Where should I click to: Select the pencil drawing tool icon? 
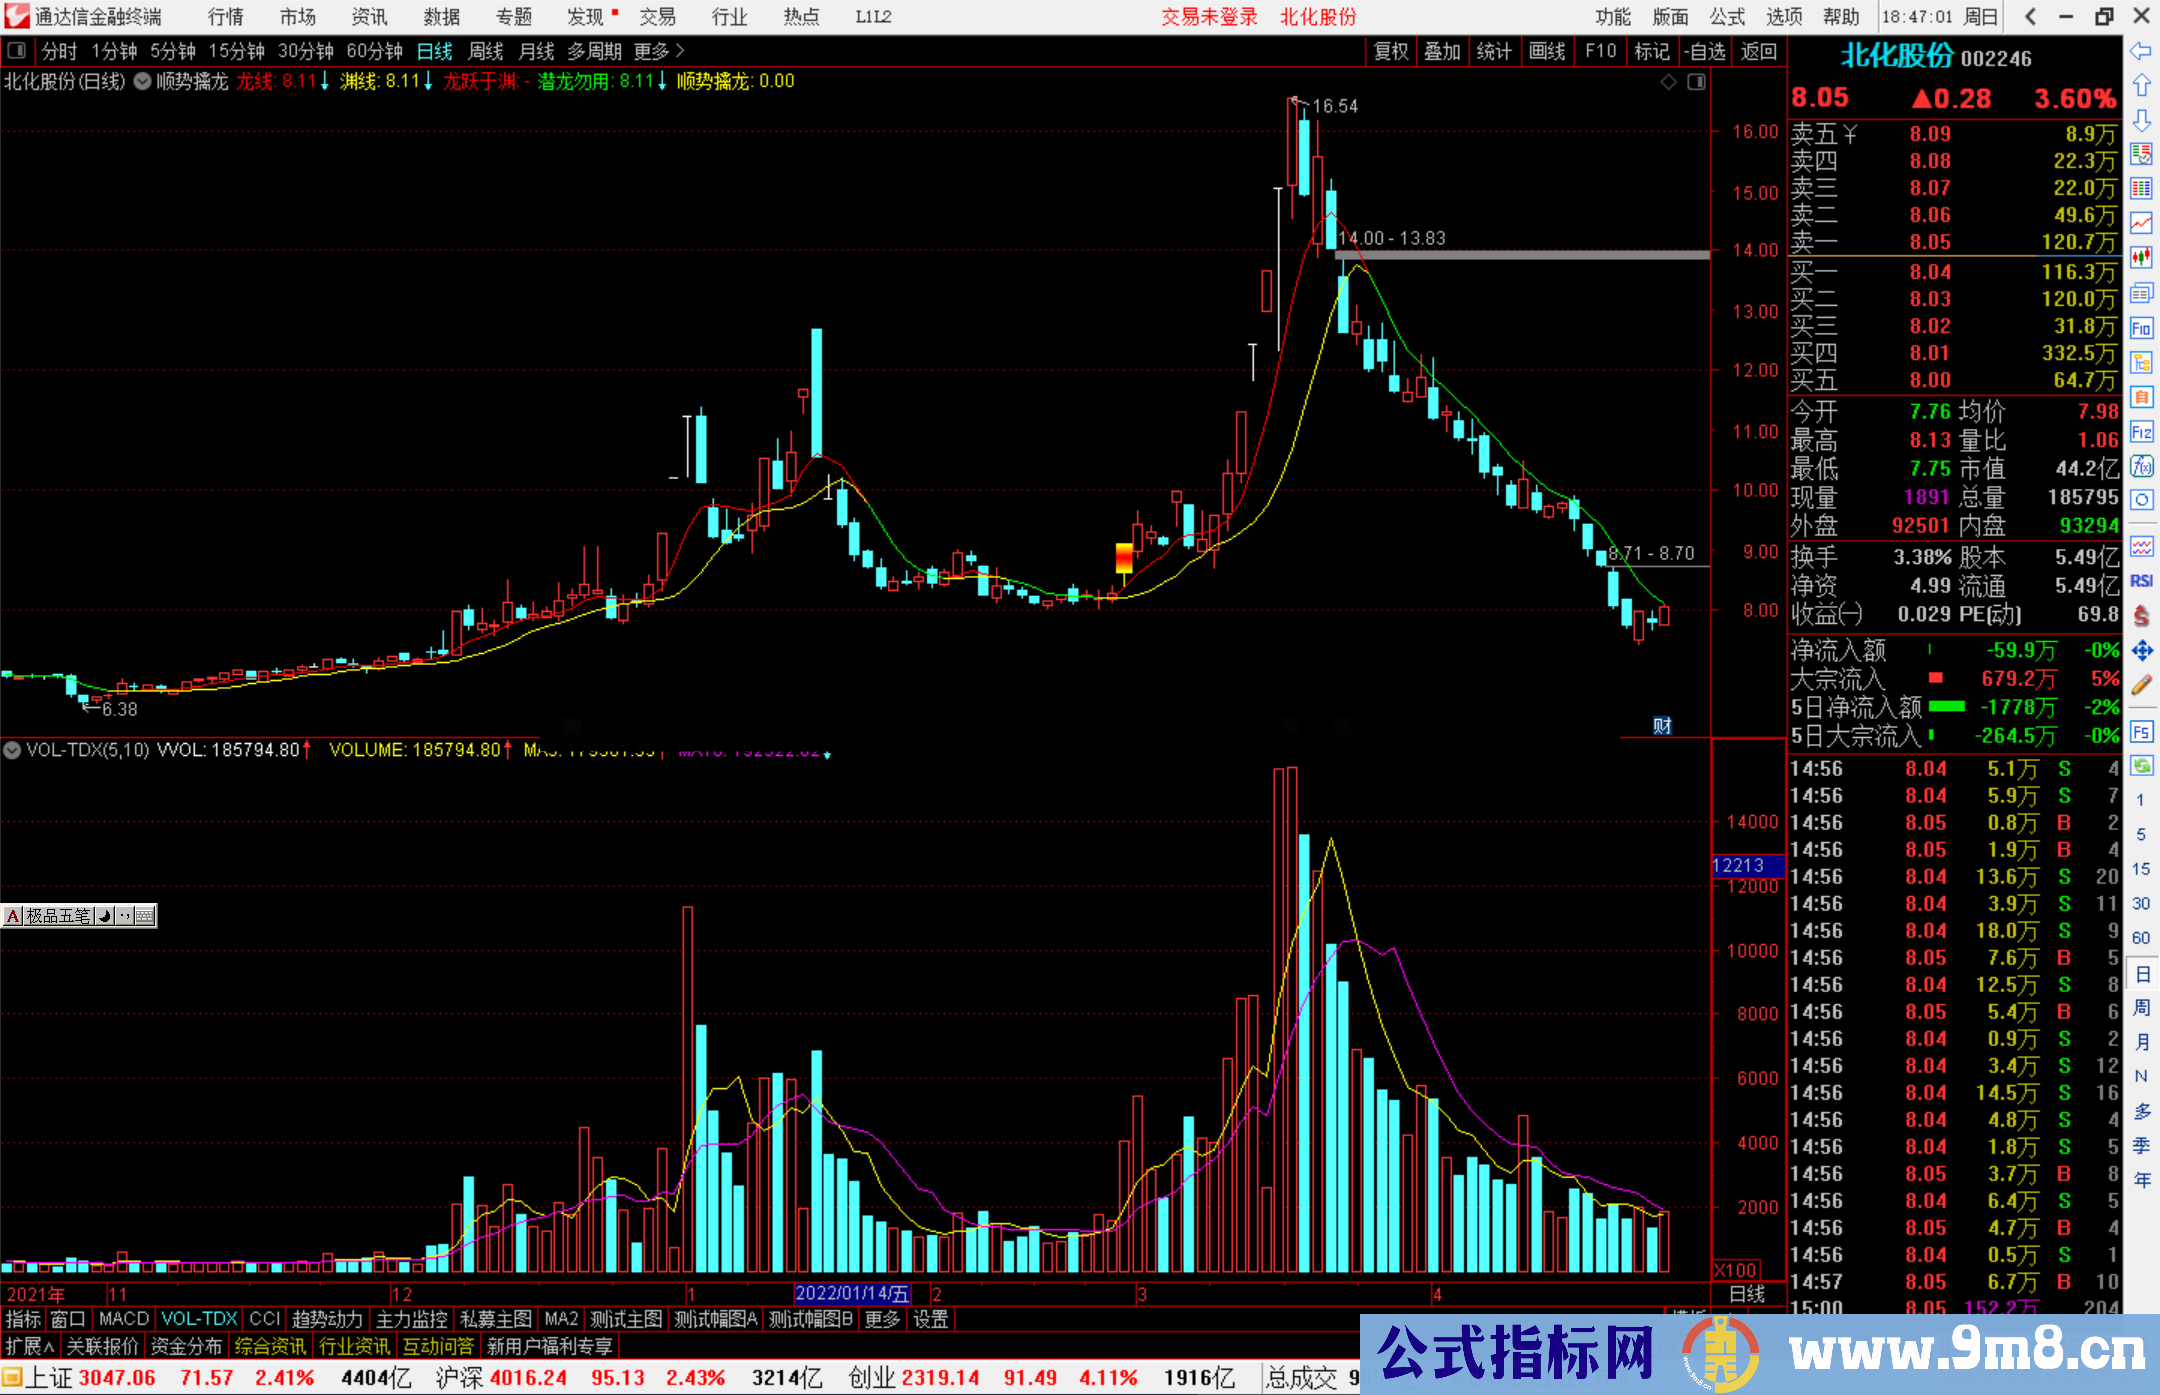[2141, 686]
